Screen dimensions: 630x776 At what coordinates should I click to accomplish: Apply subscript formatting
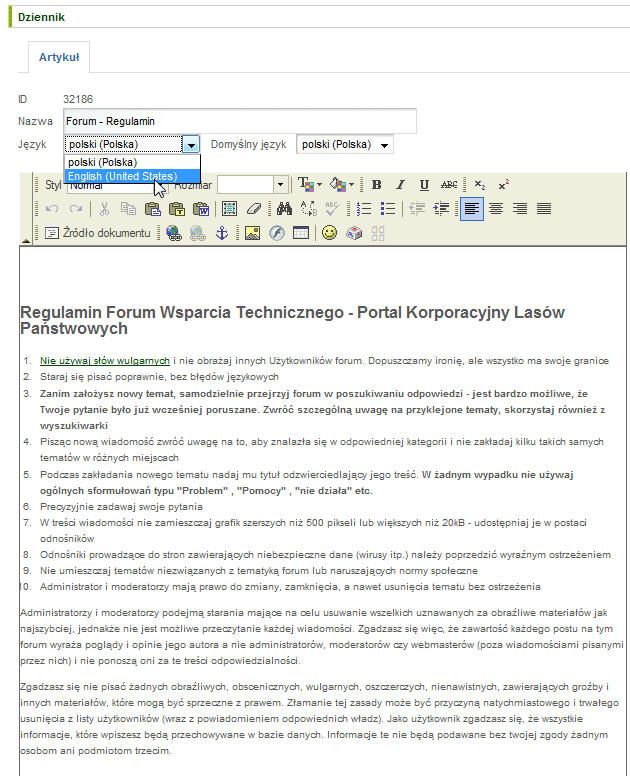point(480,185)
